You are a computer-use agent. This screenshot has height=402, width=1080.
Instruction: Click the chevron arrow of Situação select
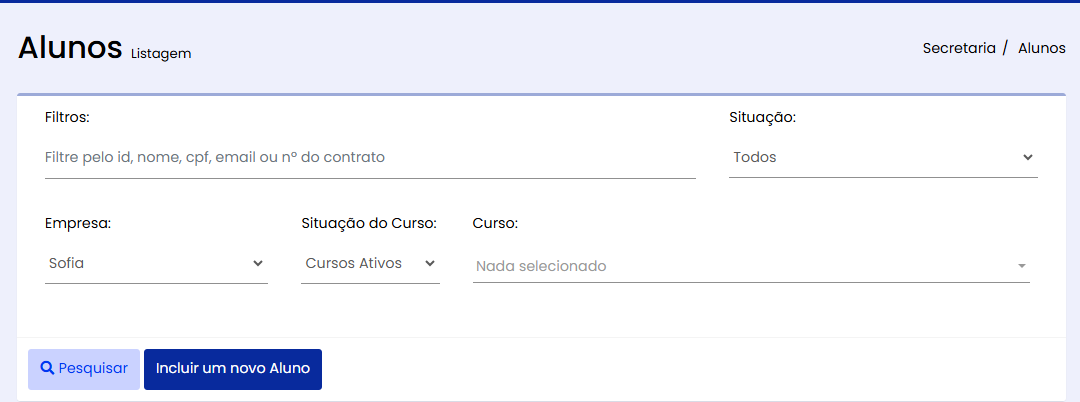click(x=1027, y=158)
